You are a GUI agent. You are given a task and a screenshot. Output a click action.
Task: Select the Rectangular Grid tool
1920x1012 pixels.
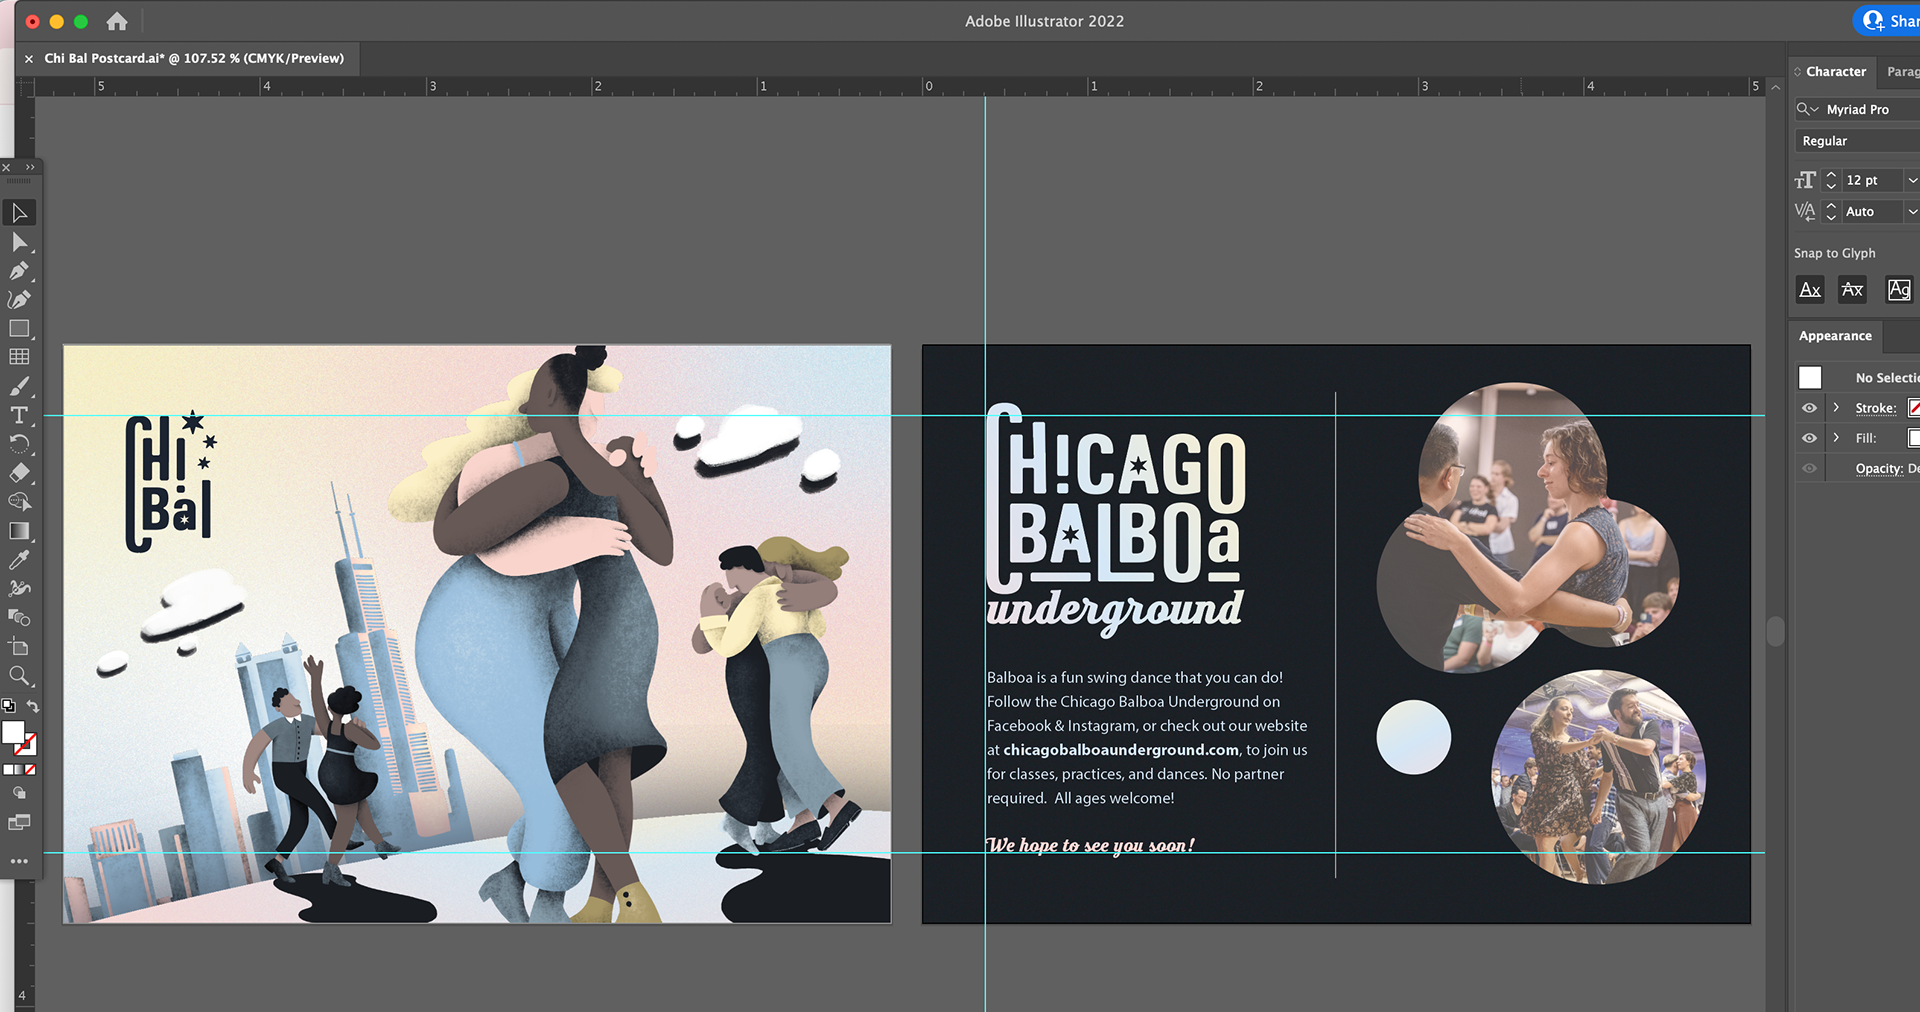click(x=19, y=357)
